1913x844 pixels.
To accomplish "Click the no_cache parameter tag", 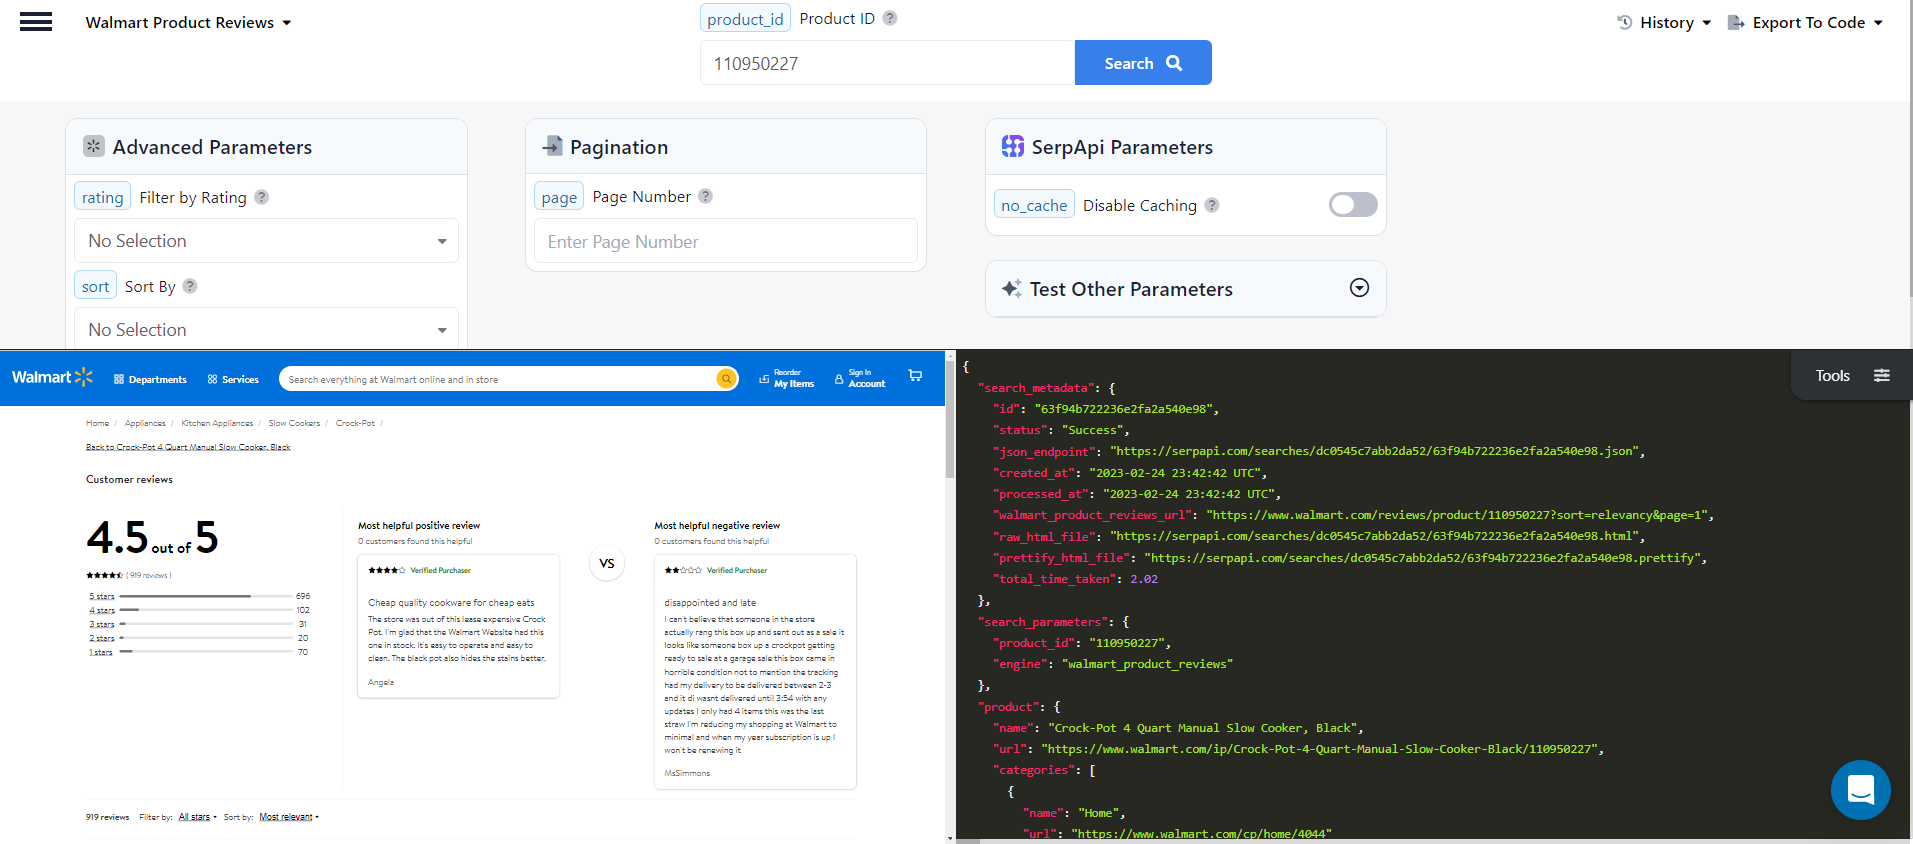I will coord(1034,205).
